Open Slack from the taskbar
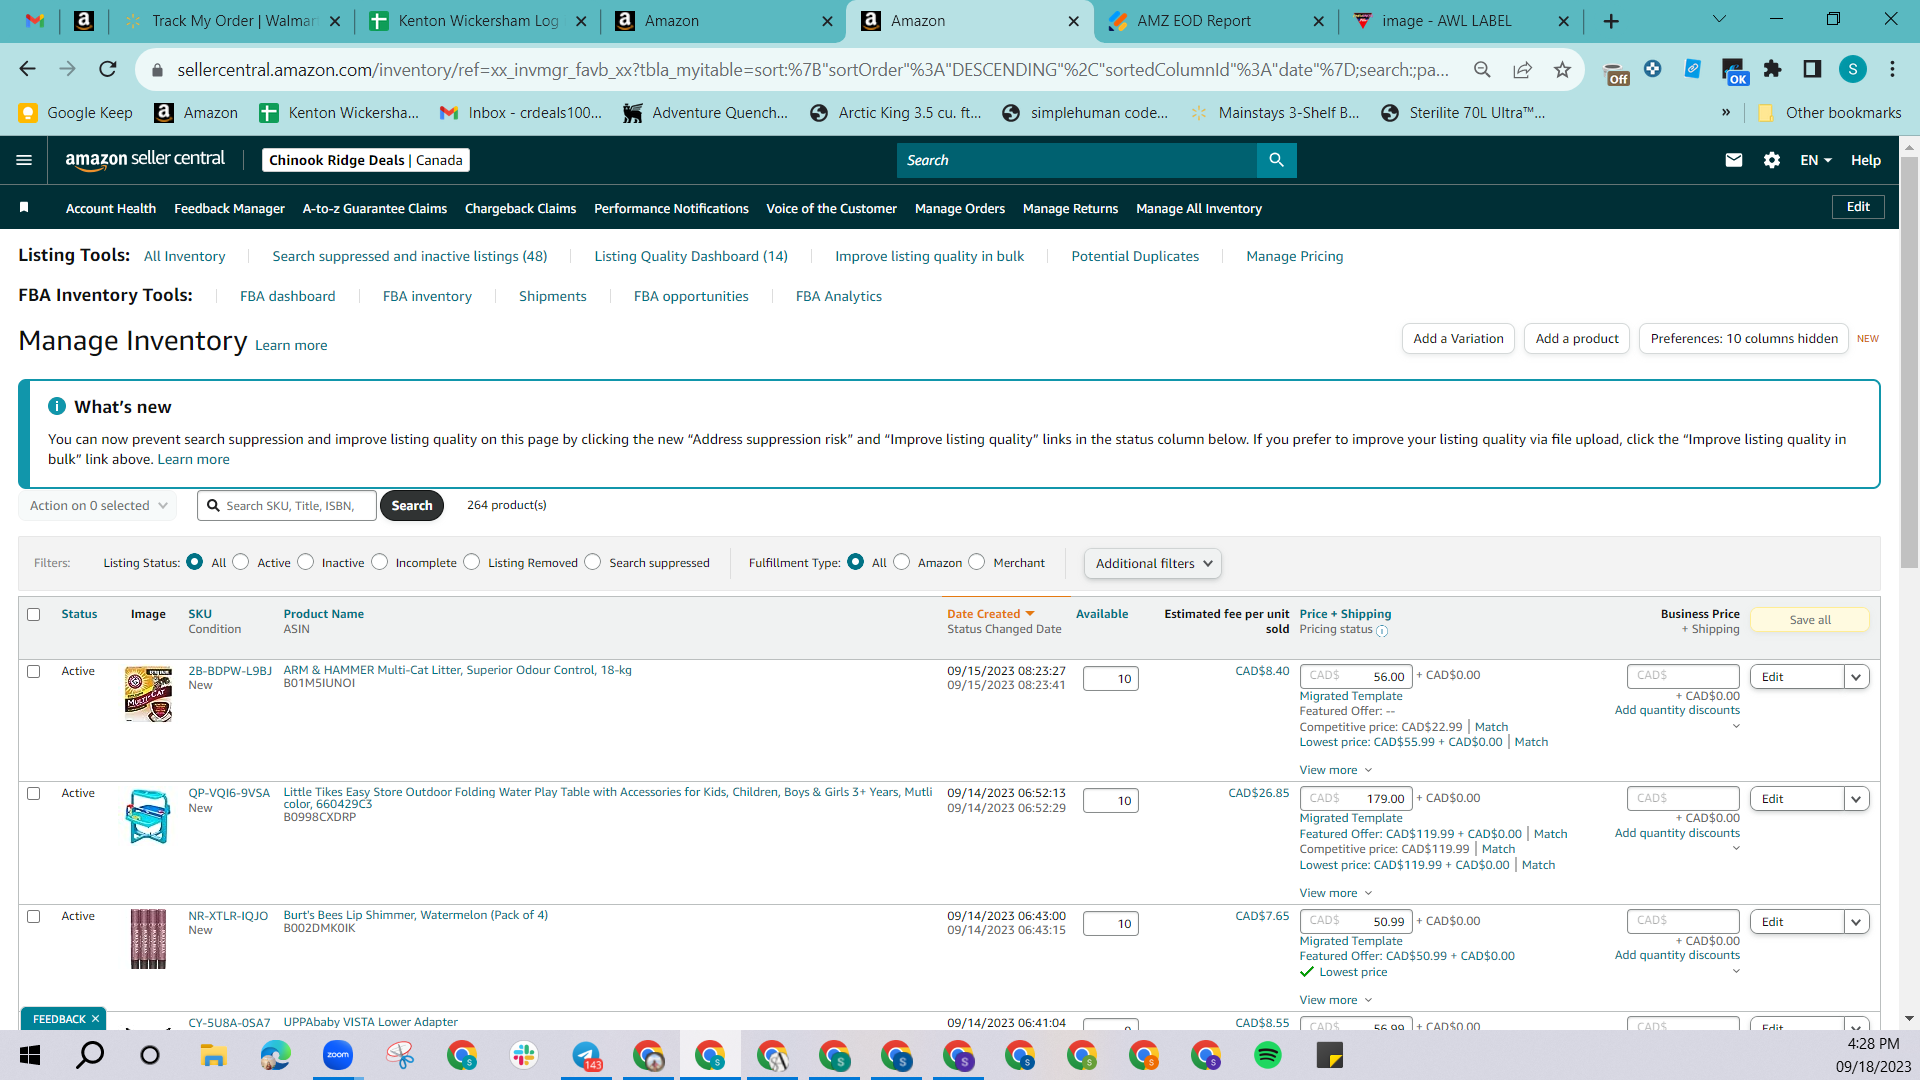Screen dimensions: 1920x1080 (x=524, y=1055)
